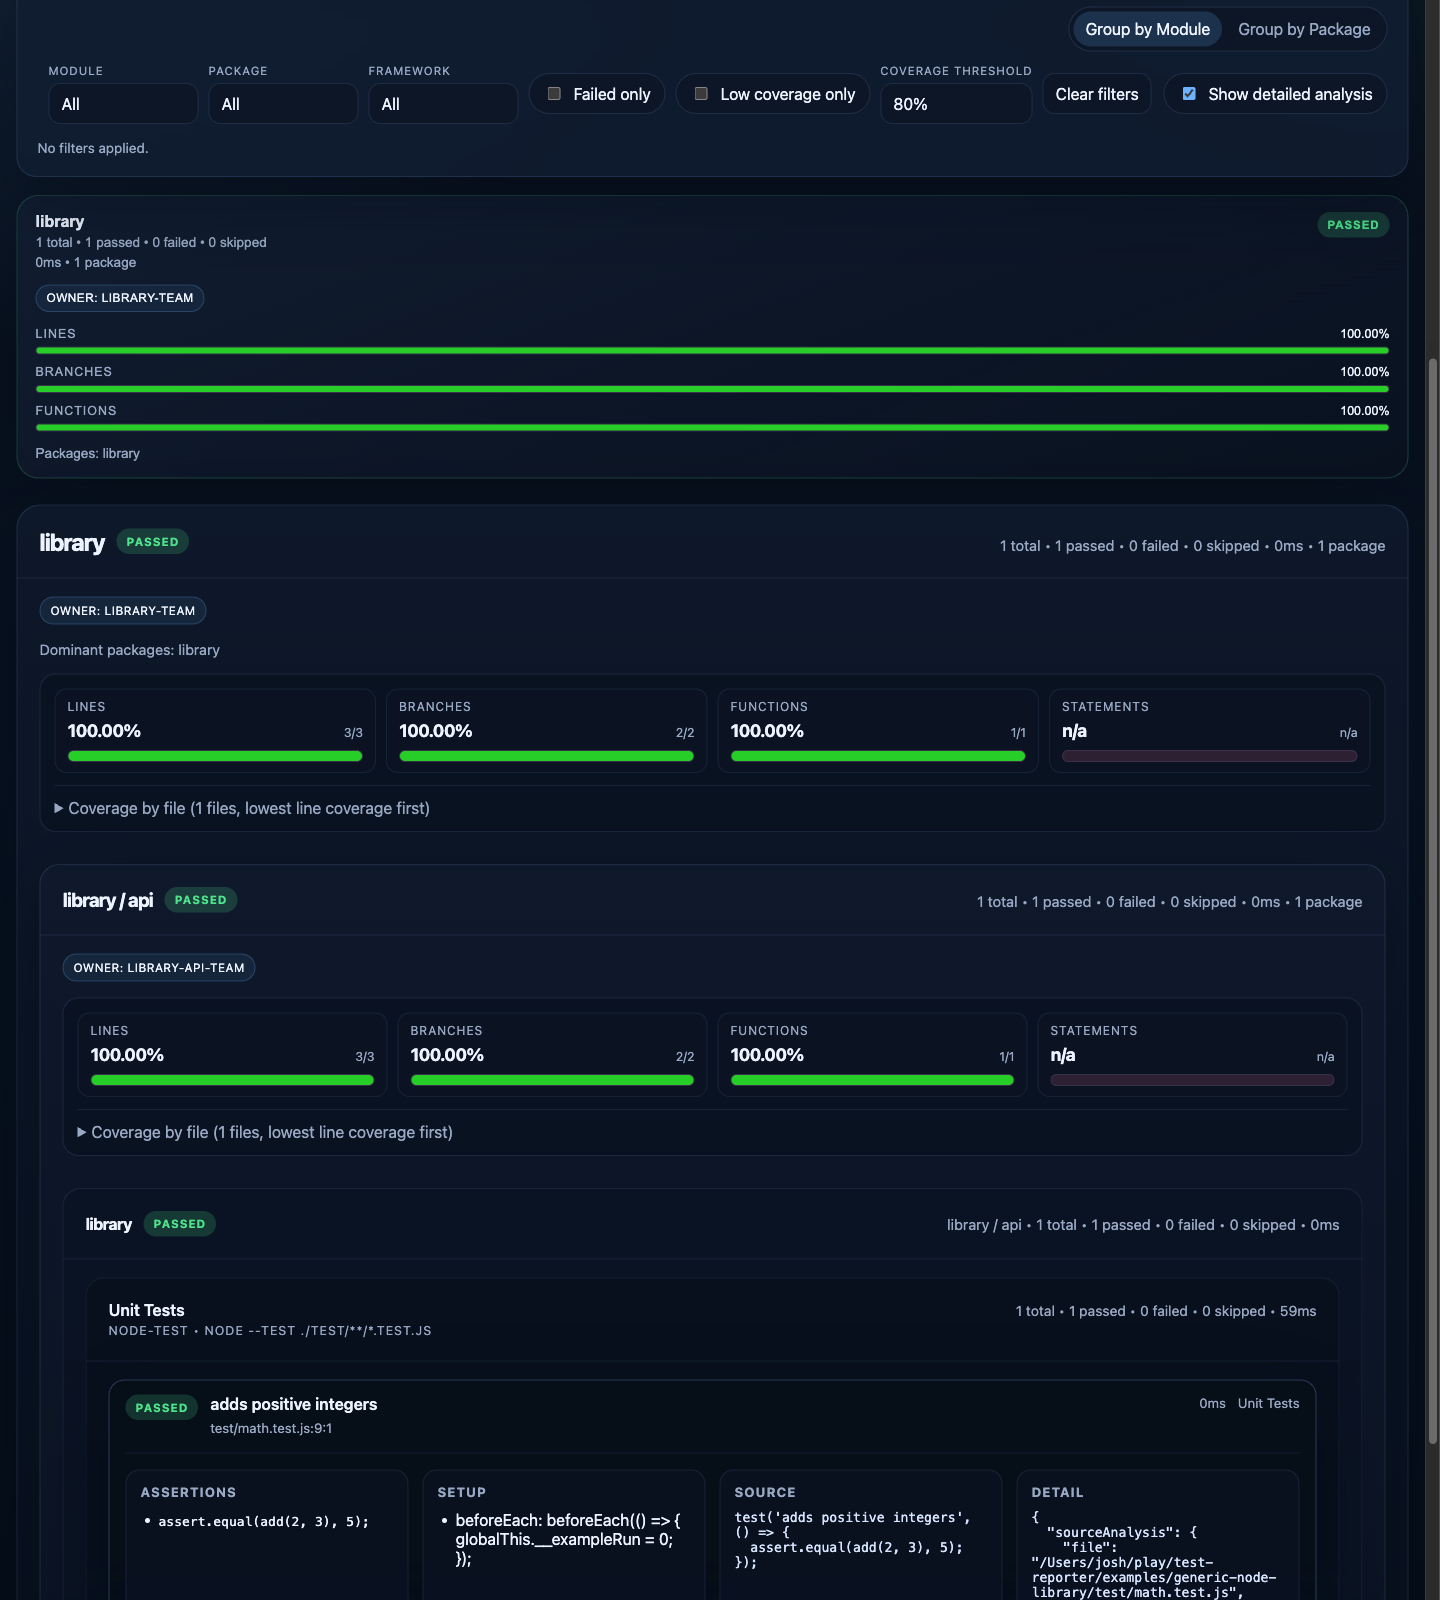Image resolution: width=1440 pixels, height=1600 pixels.
Task: Click the assert.equal line under ASSERTIONS
Action: point(264,1522)
